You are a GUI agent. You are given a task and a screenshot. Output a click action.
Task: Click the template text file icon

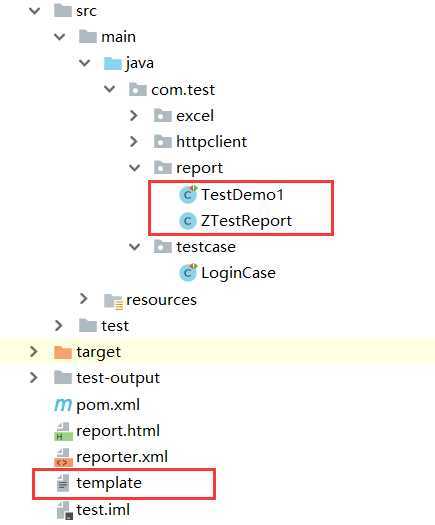(63, 483)
